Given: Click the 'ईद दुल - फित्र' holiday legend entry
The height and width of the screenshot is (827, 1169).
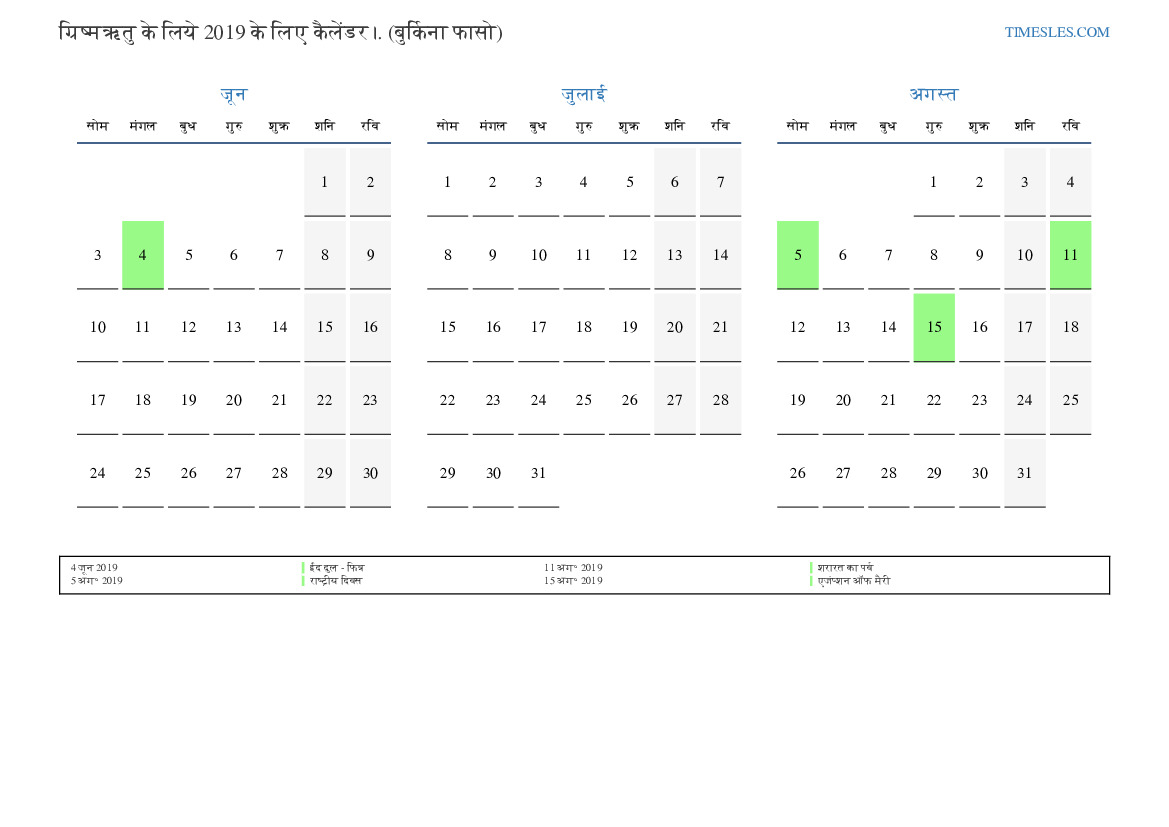Looking at the screenshot, I should coord(337,568).
